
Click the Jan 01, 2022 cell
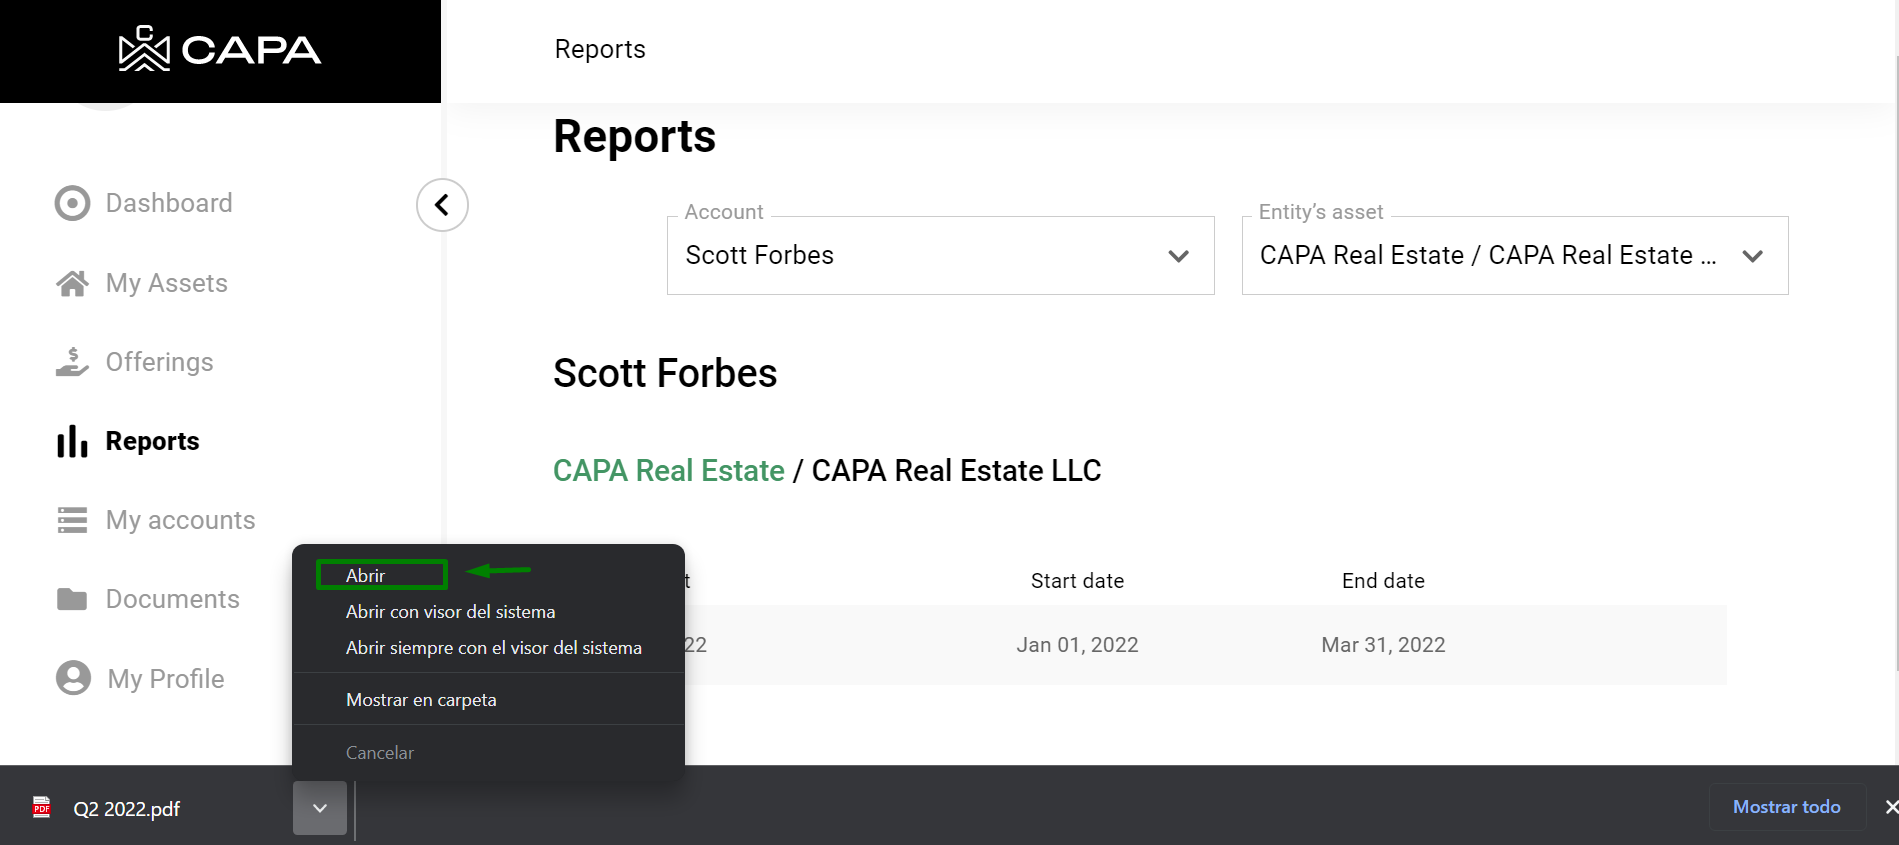point(1078,645)
